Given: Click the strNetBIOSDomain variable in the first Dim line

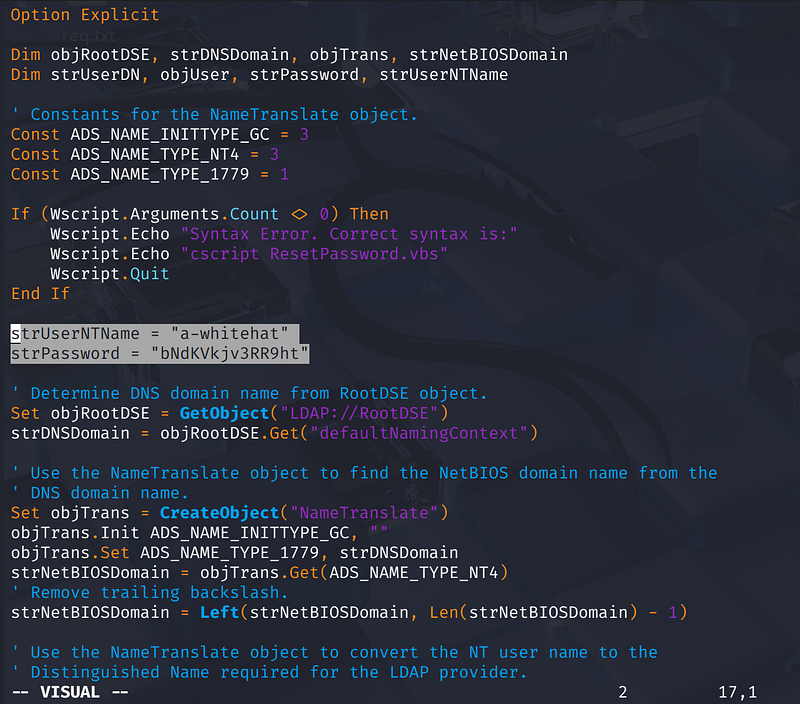Looking at the screenshot, I should click(x=488, y=54).
